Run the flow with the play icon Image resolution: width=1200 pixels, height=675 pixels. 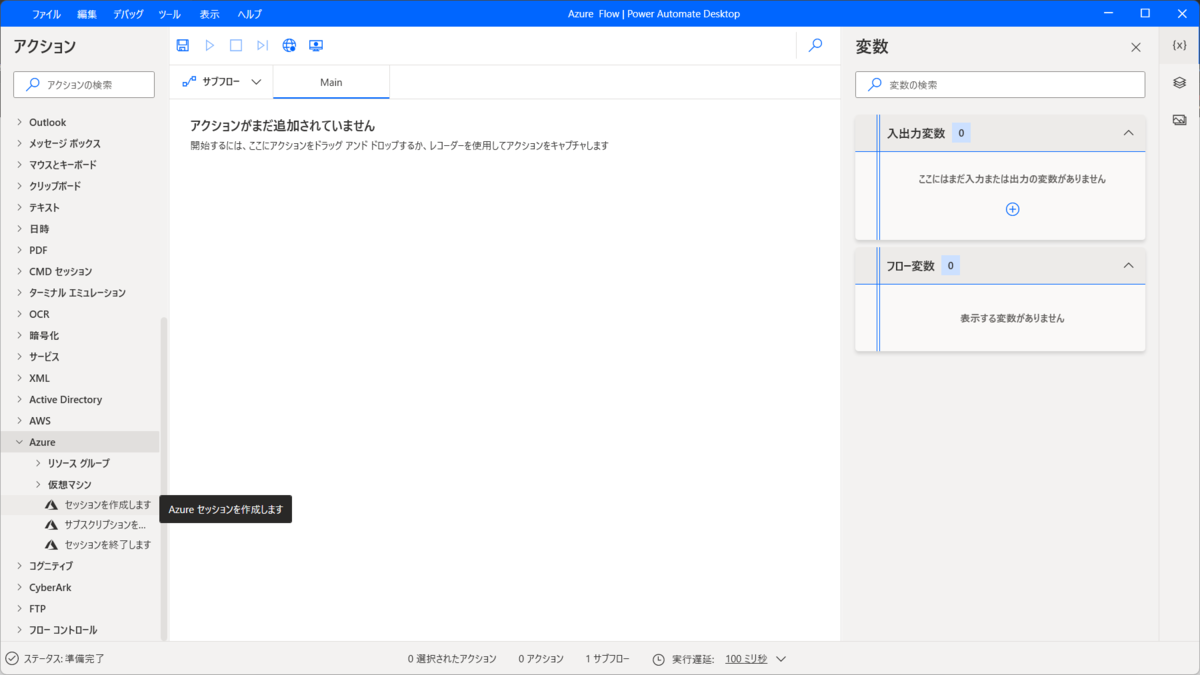210,45
